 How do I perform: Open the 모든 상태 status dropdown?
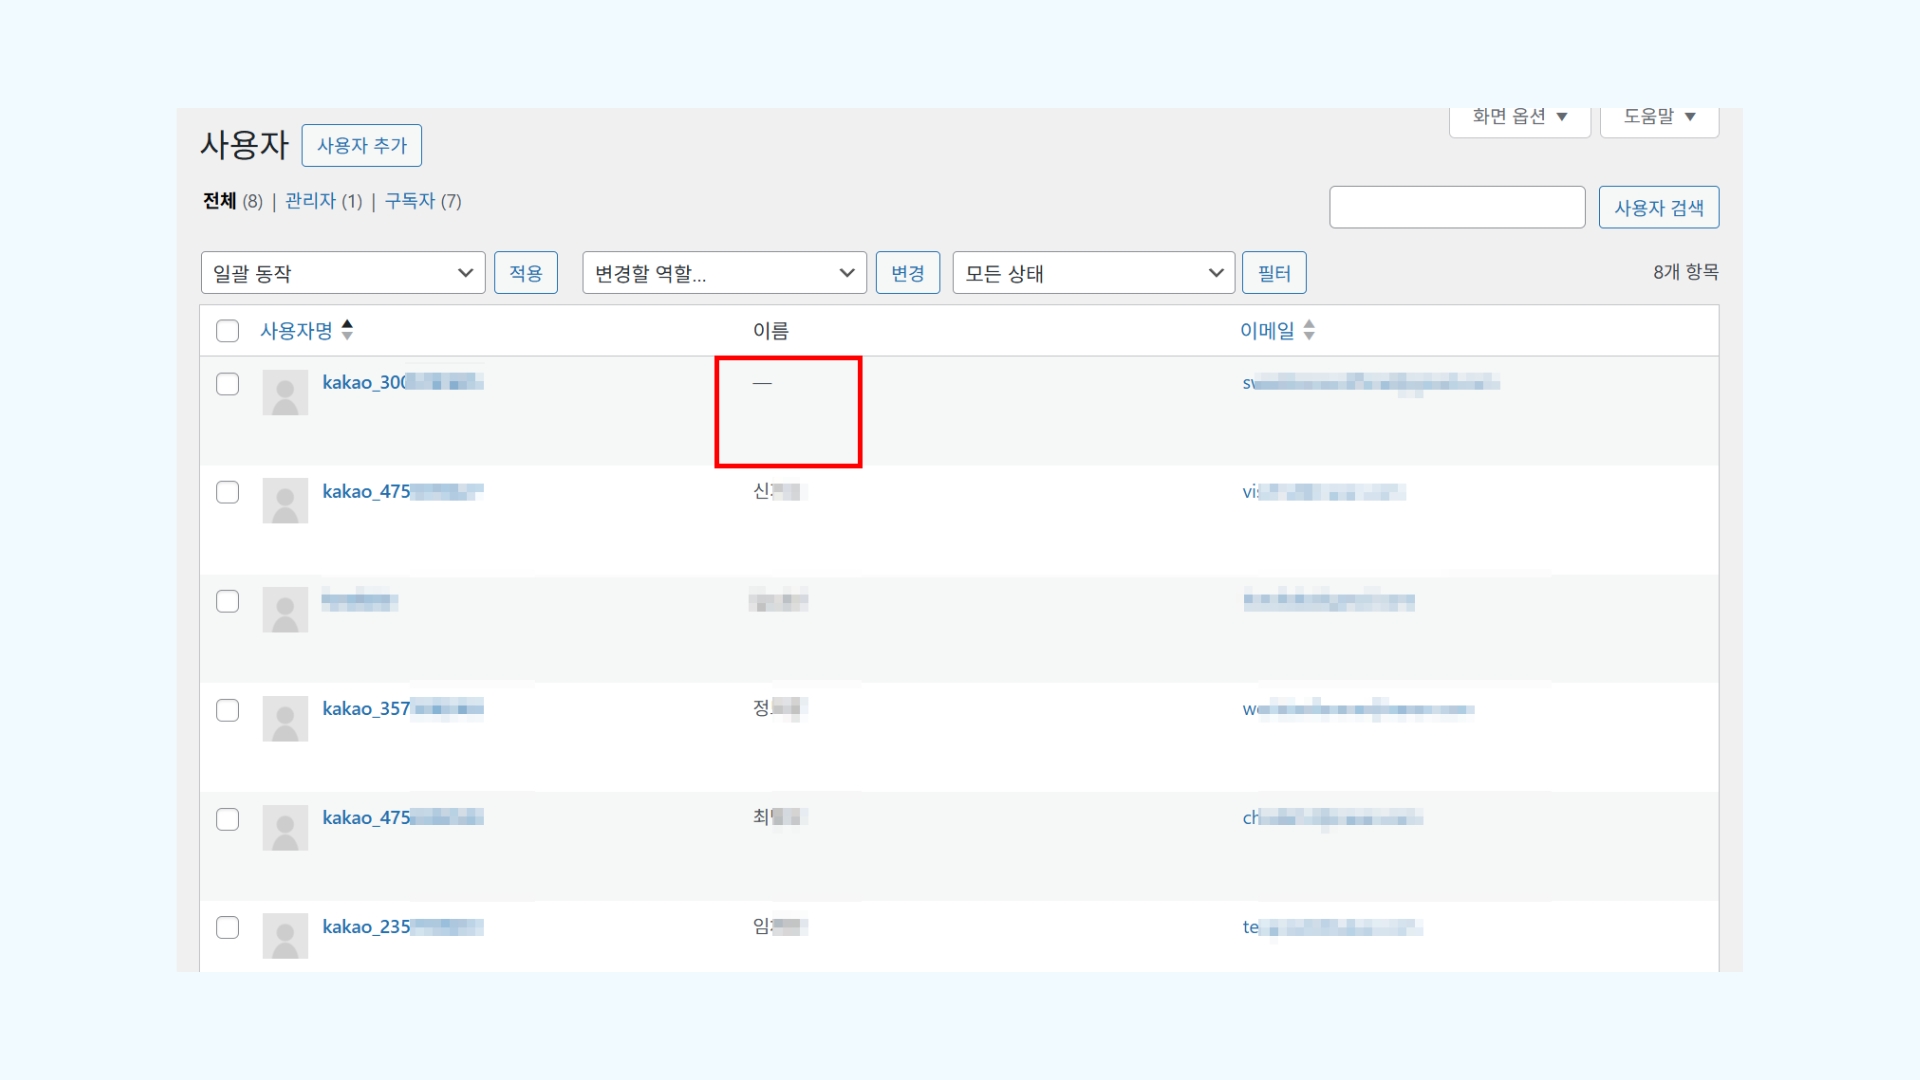(x=1094, y=273)
